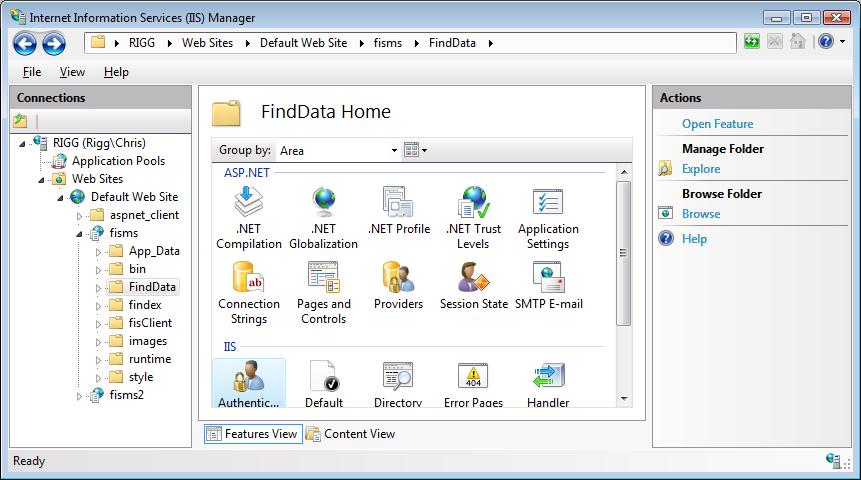Select Application Pools in the tree
The image size is (861, 480).
tap(118, 161)
